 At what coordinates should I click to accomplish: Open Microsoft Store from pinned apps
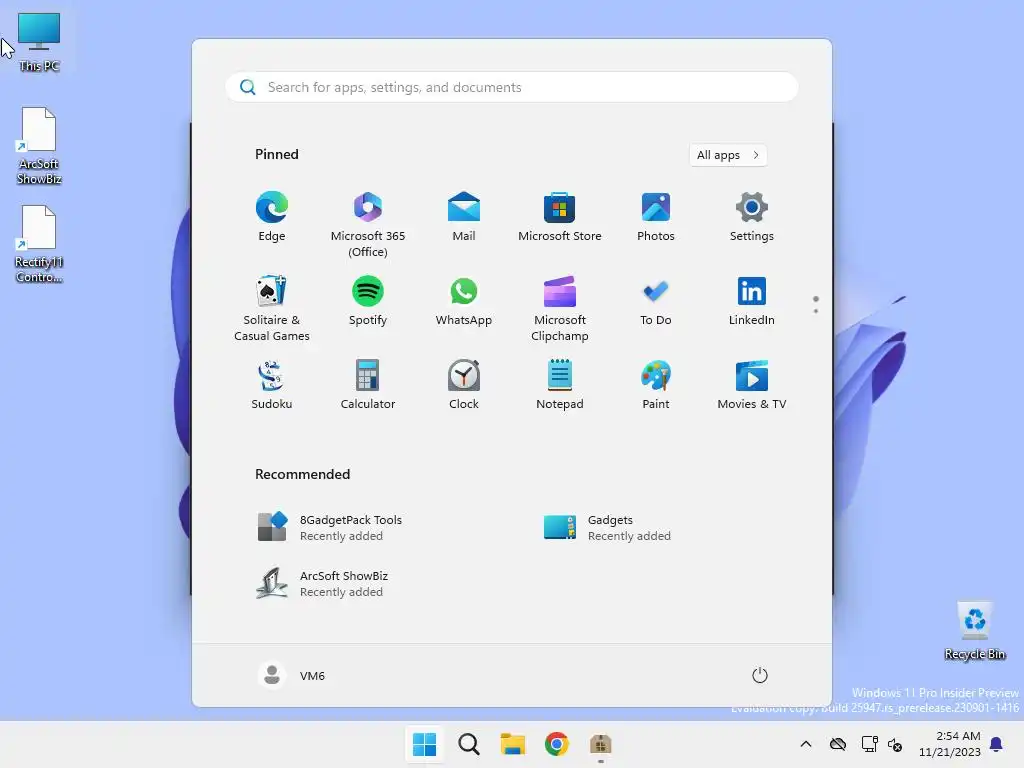click(560, 217)
